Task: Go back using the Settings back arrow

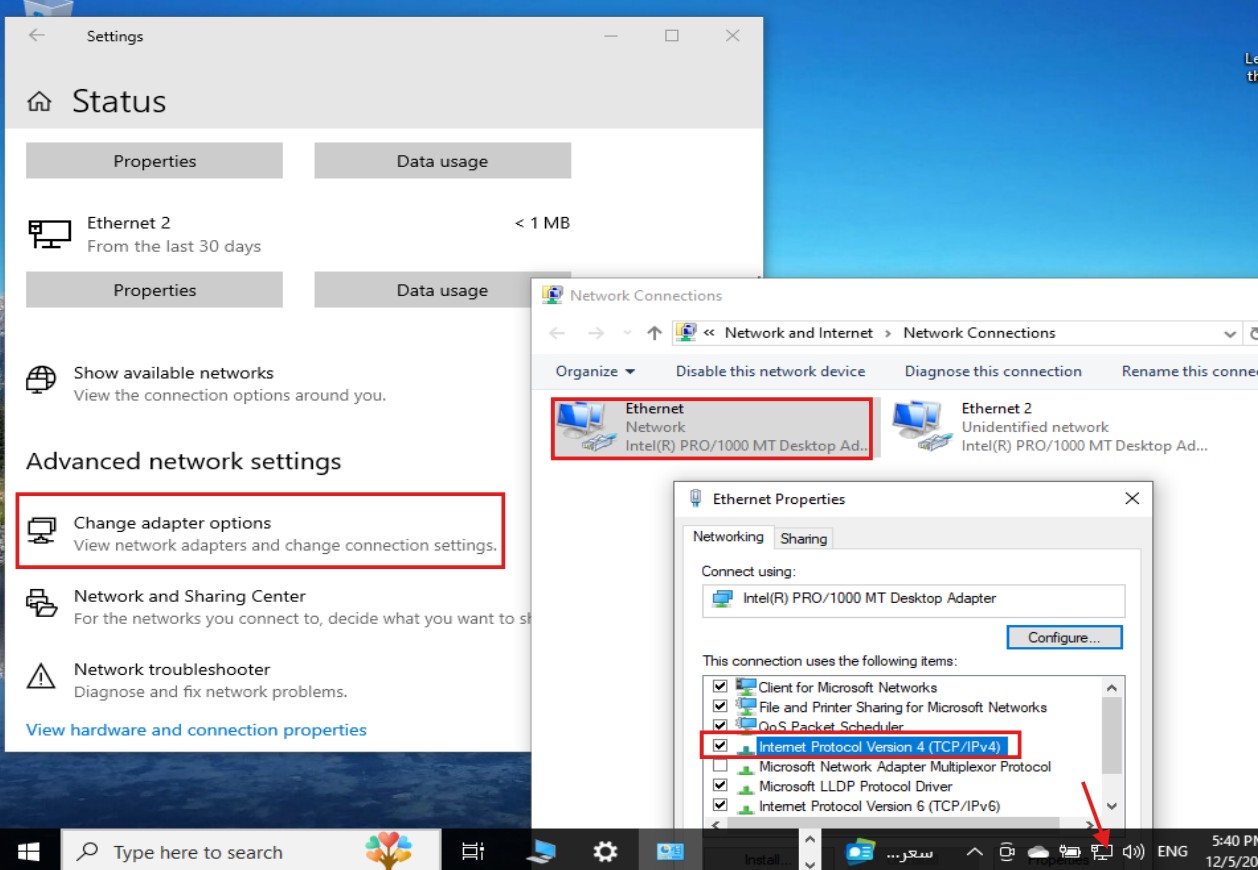Action: tap(37, 35)
